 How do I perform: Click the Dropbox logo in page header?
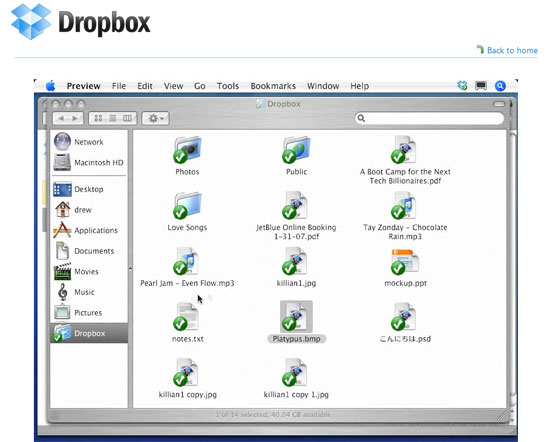pyautogui.click(x=81, y=22)
